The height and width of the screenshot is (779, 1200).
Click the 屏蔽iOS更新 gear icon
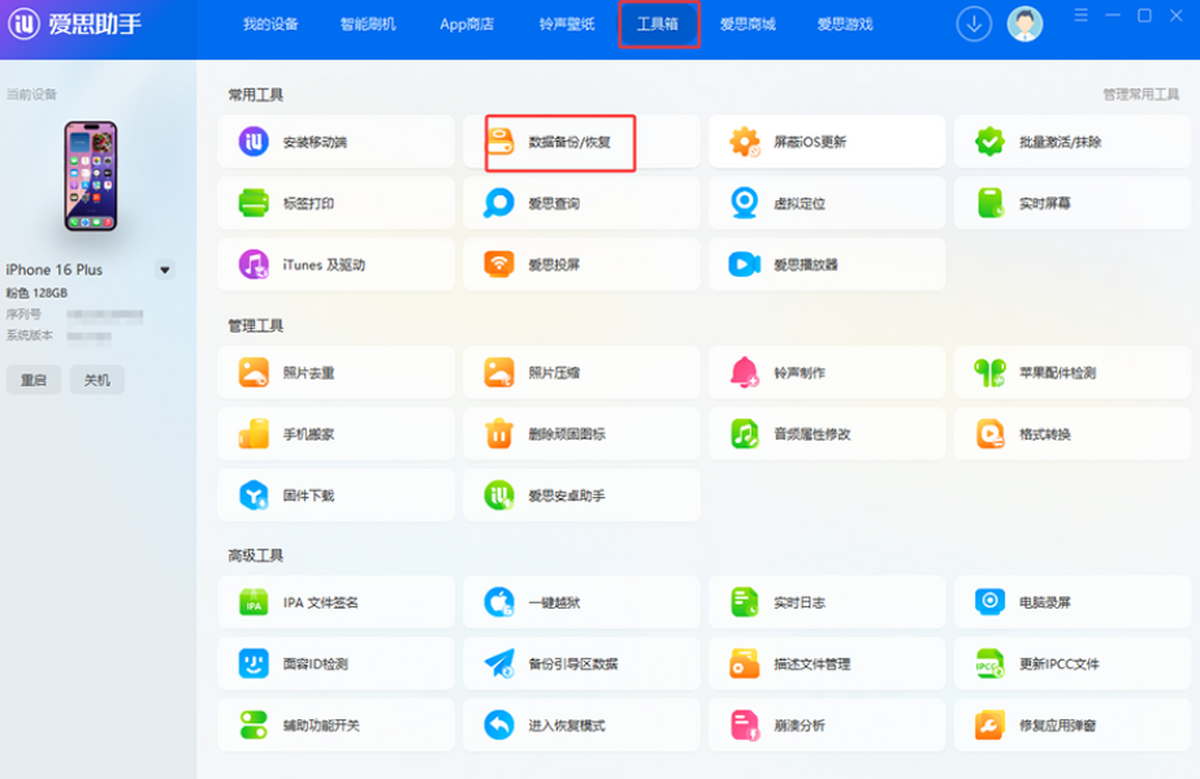745,142
